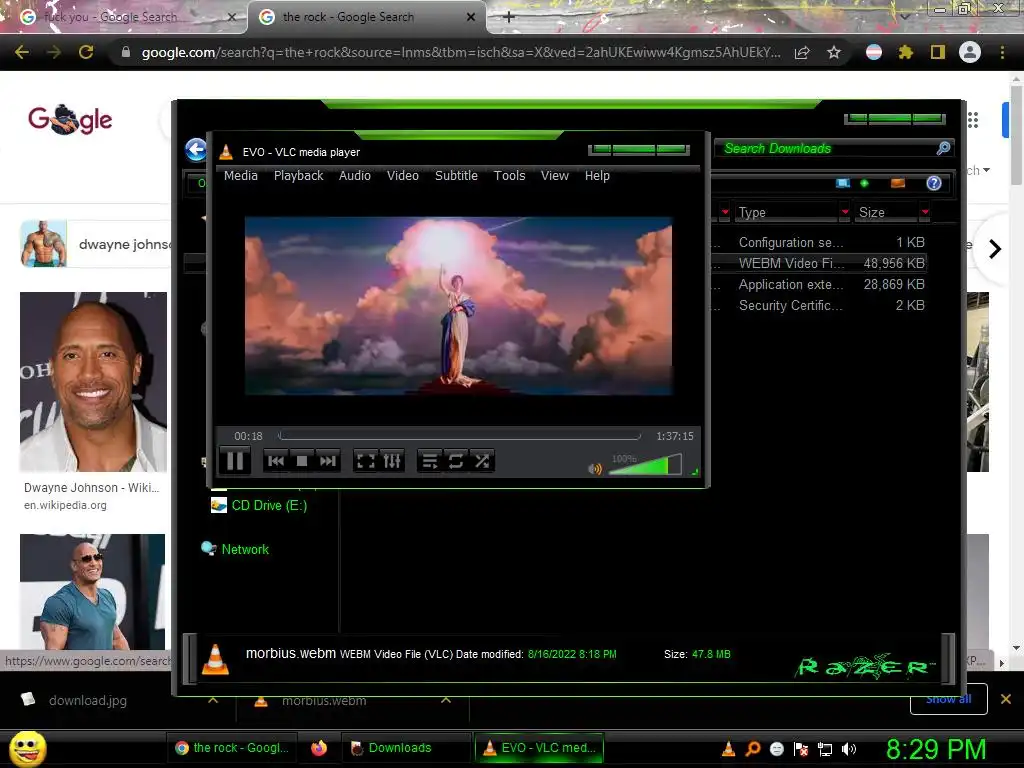Switch to 'the rock - Google Search' tab
Viewport: 1024px width, 768px height.
point(366,17)
